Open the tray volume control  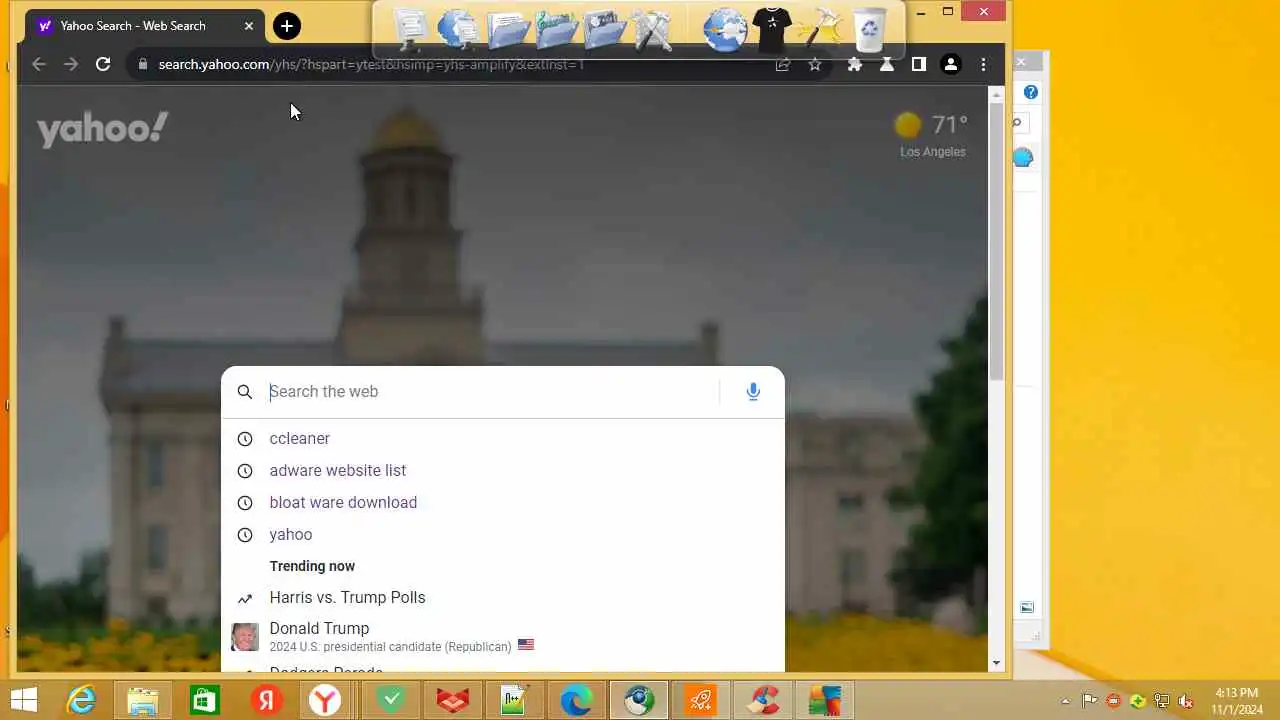point(1186,701)
